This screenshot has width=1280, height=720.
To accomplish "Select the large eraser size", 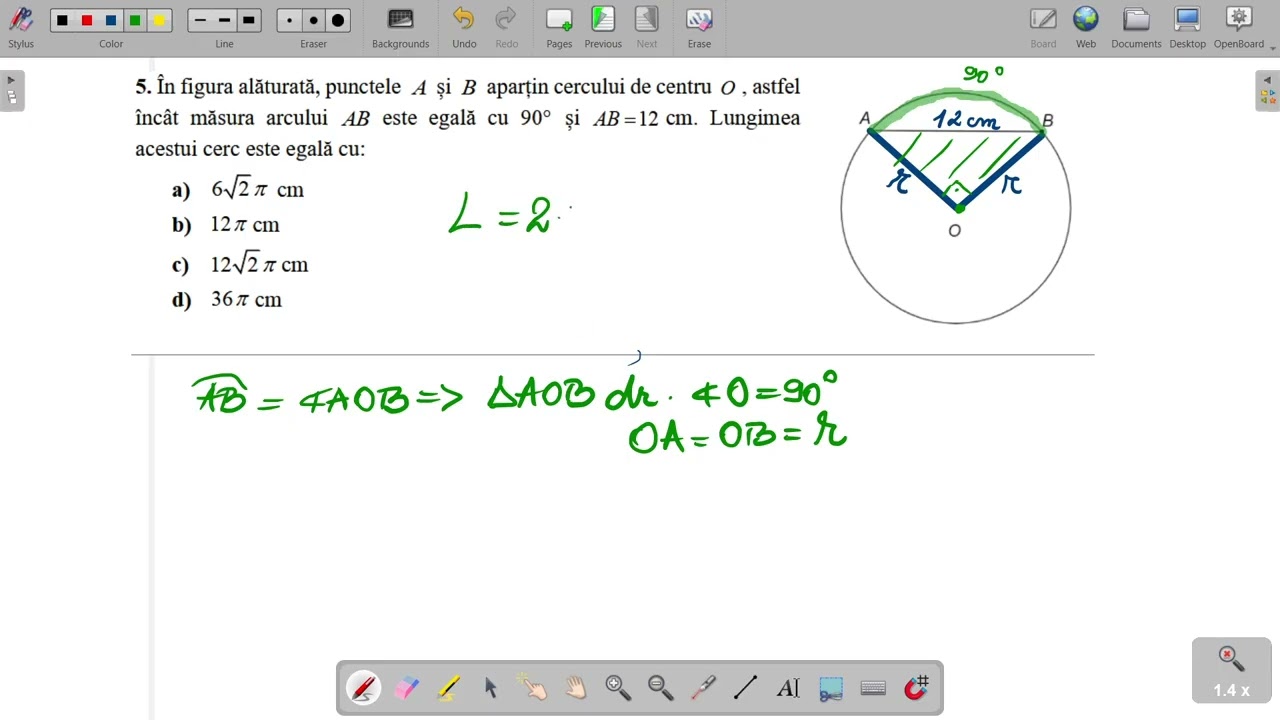I will pyautogui.click(x=338, y=20).
